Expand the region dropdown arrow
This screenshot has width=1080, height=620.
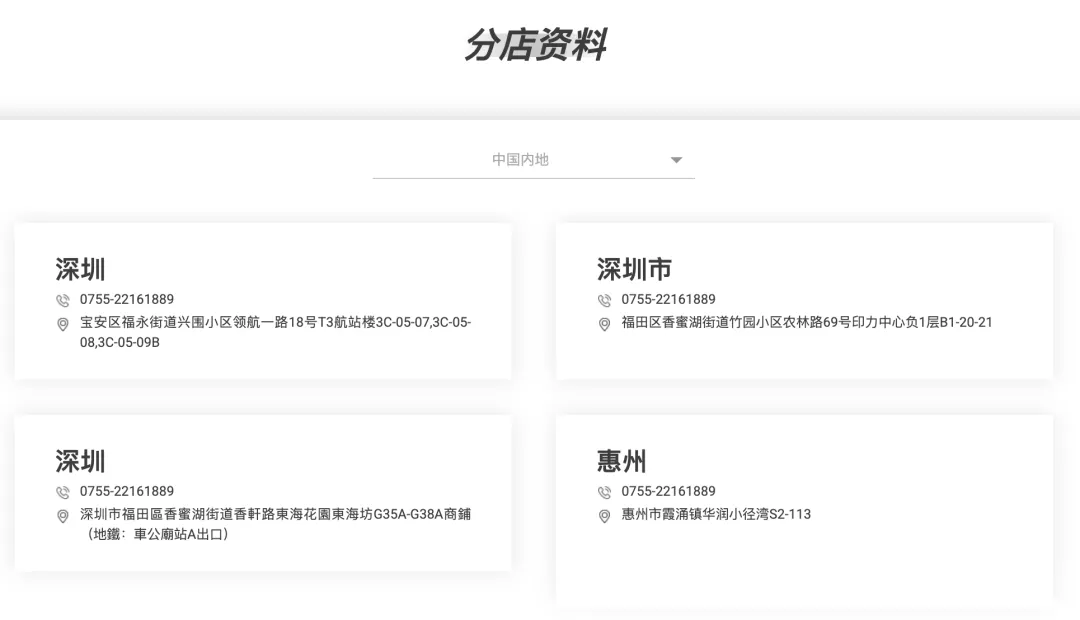[x=676, y=160]
